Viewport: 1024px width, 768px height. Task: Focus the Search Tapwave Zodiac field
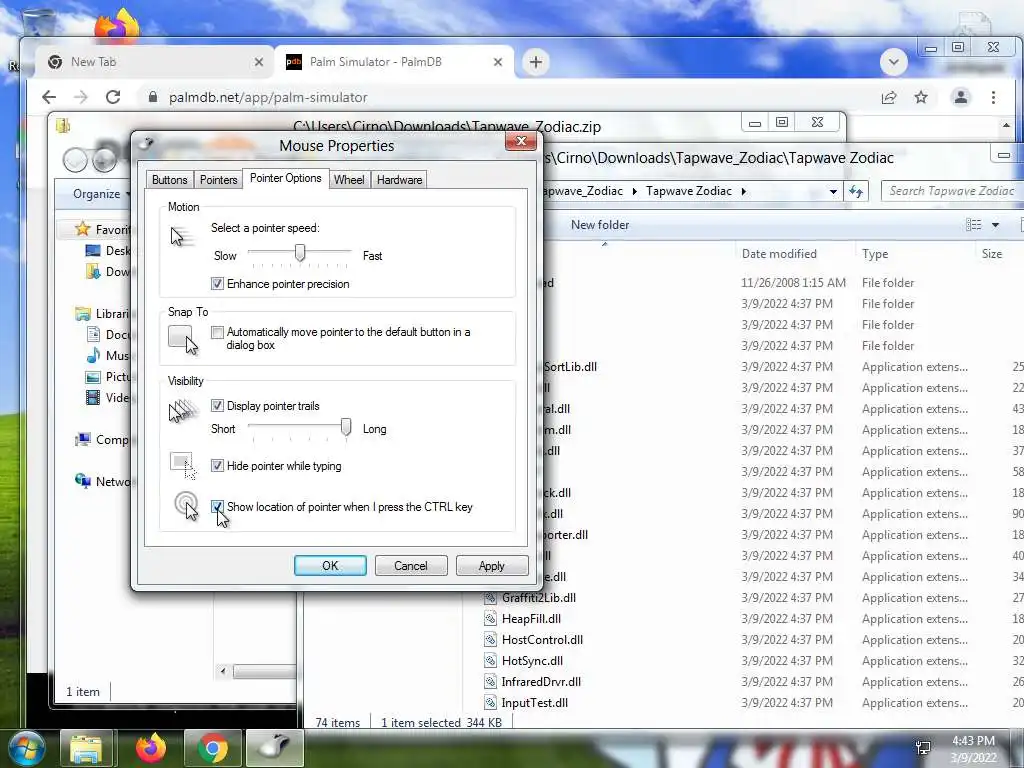(x=952, y=191)
